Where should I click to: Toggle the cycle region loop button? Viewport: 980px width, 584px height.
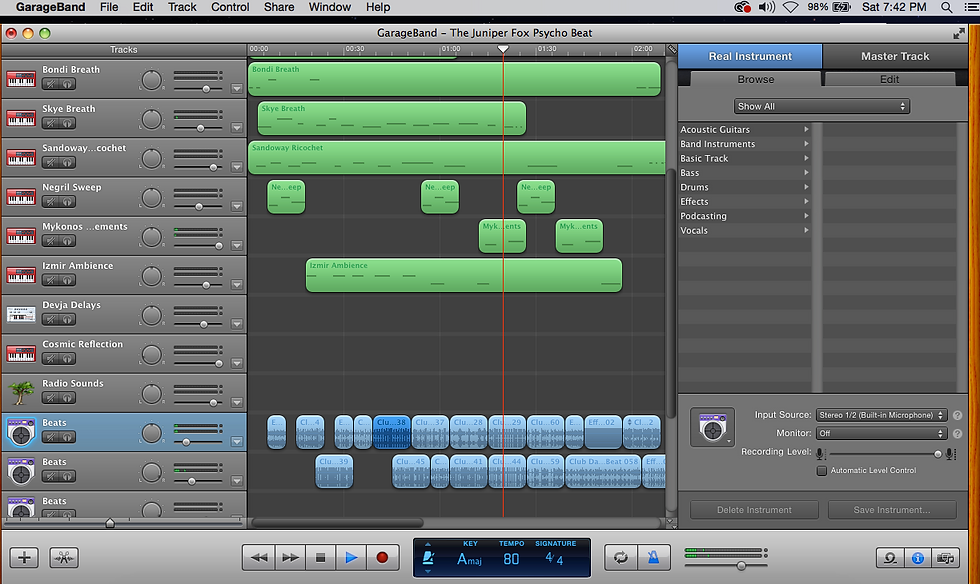pyautogui.click(x=621, y=557)
